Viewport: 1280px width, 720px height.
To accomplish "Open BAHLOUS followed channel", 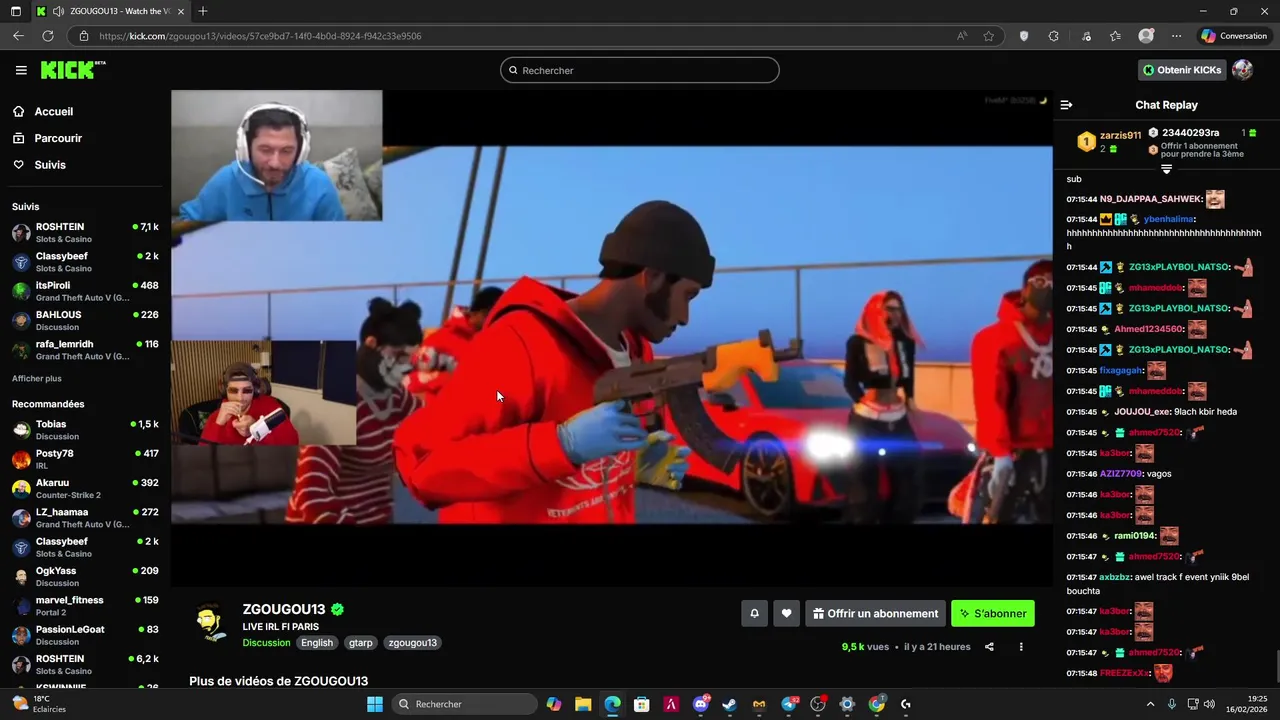I will point(85,320).
